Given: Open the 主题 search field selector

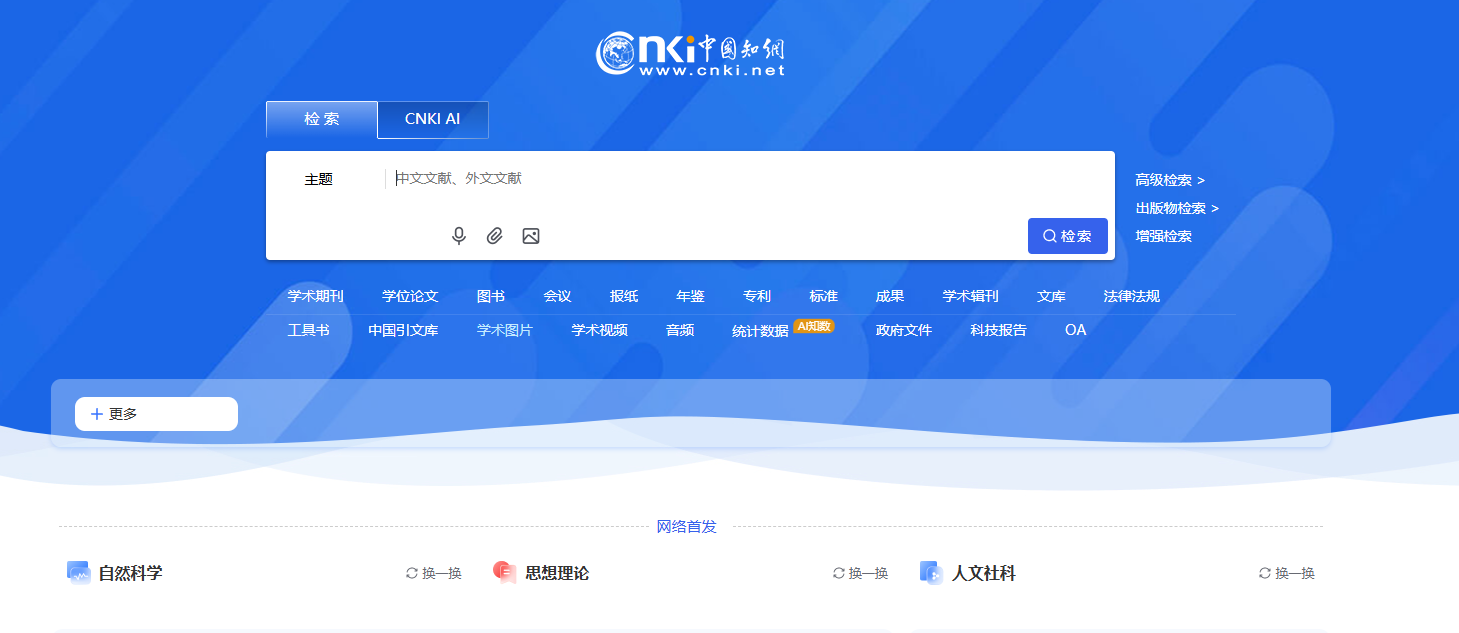Looking at the screenshot, I should [x=319, y=180].
